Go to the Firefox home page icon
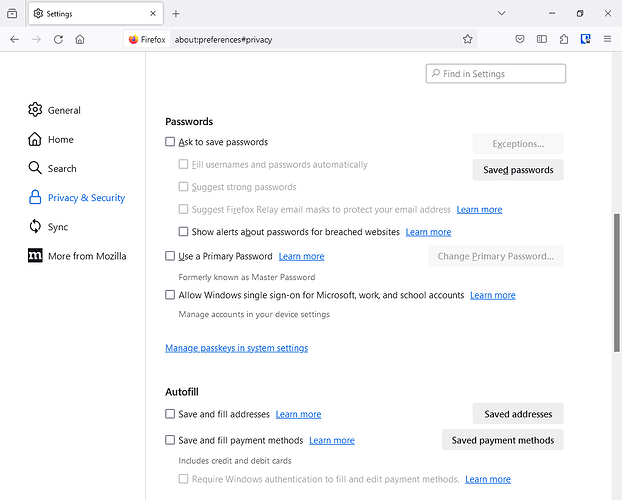622x500 pixels. [80, 39]
